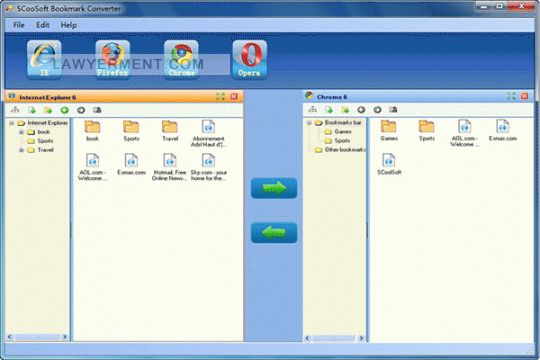Close the Internet Explorer 6 panel
This screenshot has height=360, width=540.
click(x=234, y=96)
